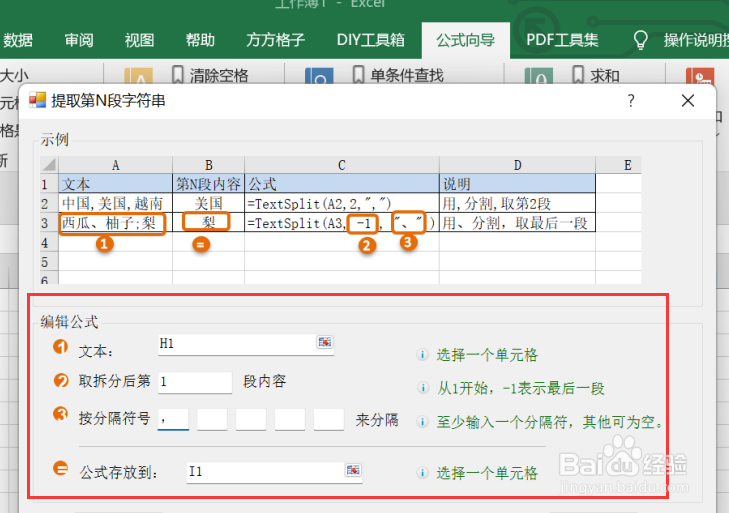This screenshot has width=729, height=513.
Task: Click the example cell =TextSplit(A2,2,",")
Action: [x=342, y=203]
